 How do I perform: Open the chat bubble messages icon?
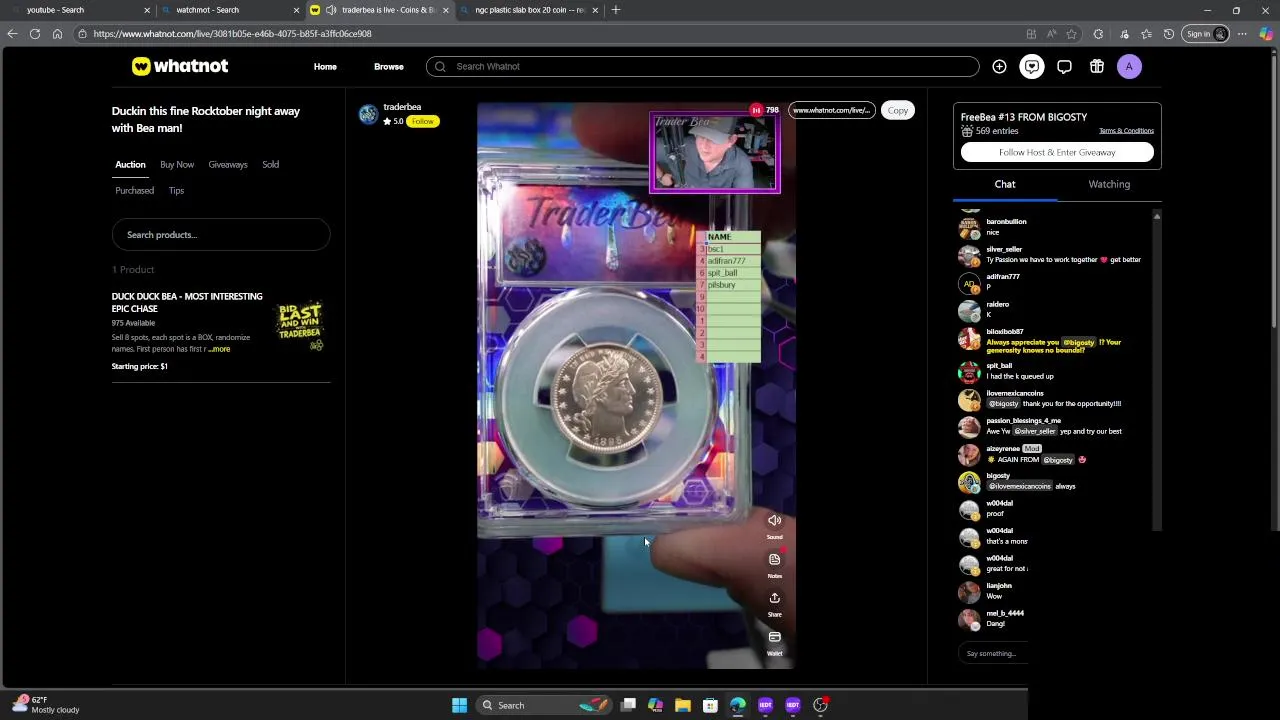tap(1064, 66)
